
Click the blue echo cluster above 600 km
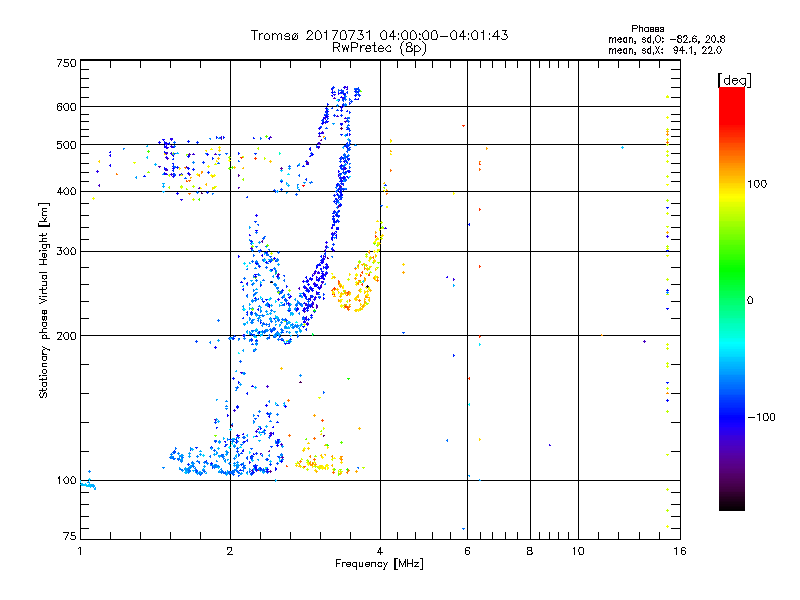pos(345,94)
